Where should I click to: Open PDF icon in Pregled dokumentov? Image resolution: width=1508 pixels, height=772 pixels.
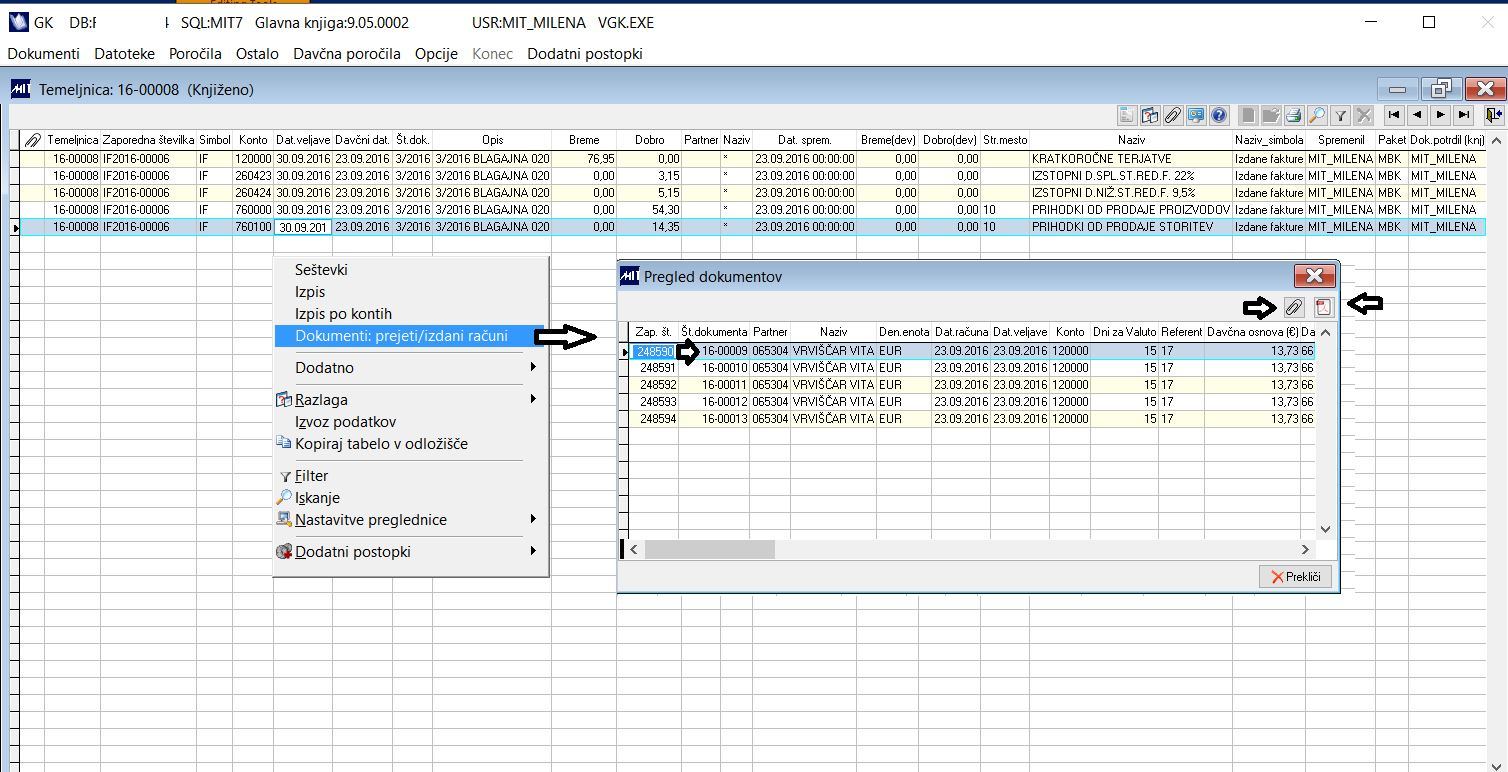point(1323,307)
